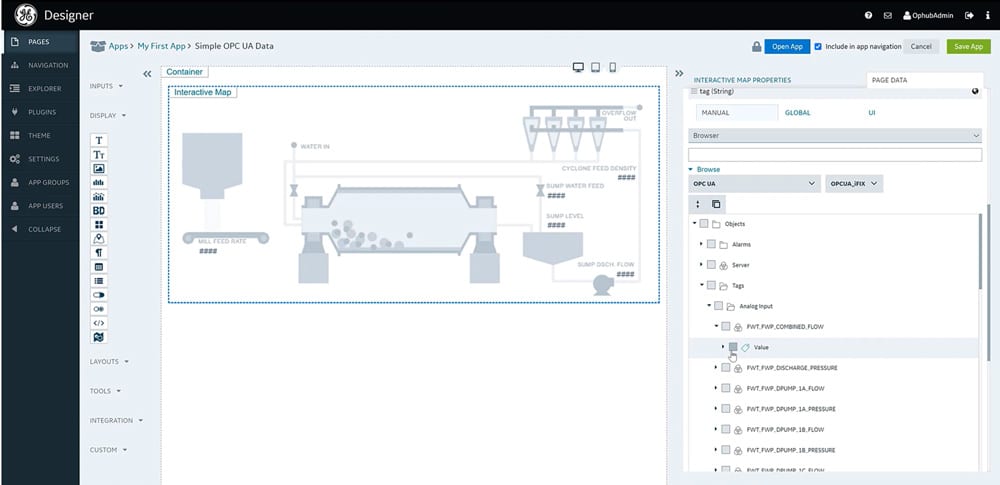Viewport: 1000px width, 485px height.
Task: Open the OPC UA source dropdown
Action: point(754,184)
